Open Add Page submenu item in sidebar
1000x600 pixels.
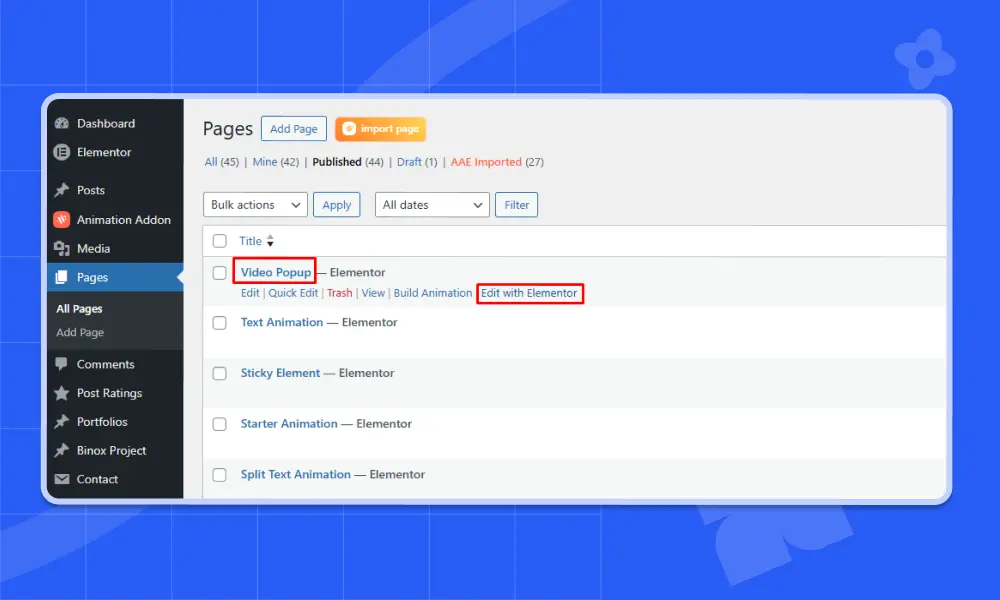[x=80, y=332]
